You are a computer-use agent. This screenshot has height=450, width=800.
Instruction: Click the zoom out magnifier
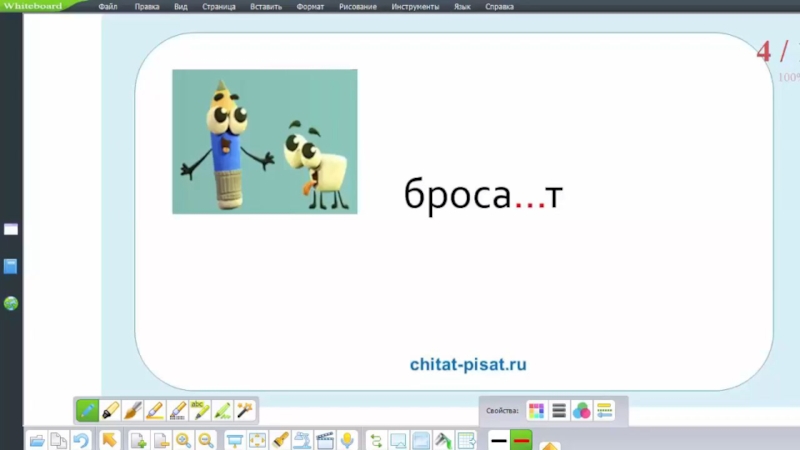tap(206, 440)
